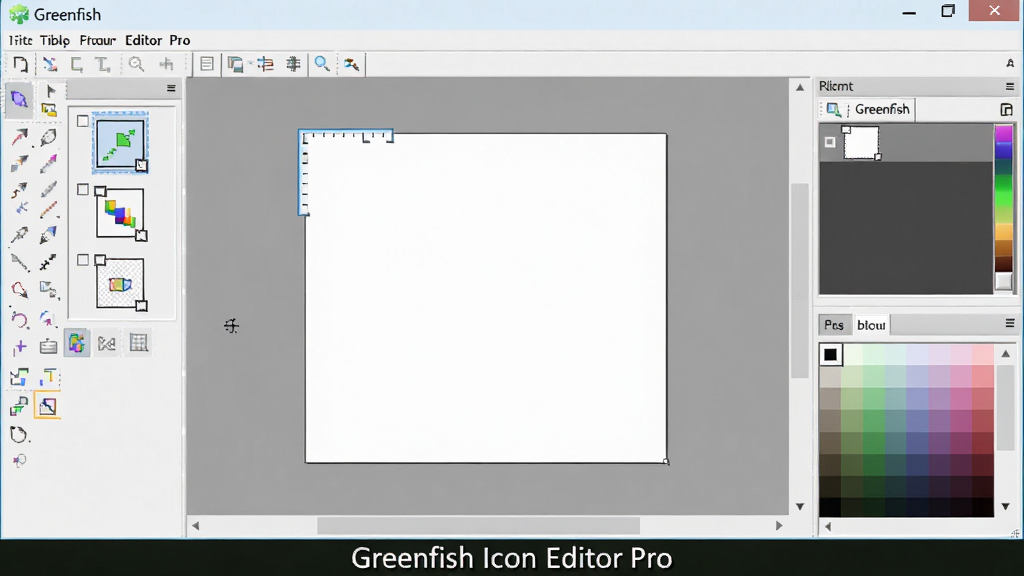Click canvas vertical scrollbar down arrow

coord(800,507)
